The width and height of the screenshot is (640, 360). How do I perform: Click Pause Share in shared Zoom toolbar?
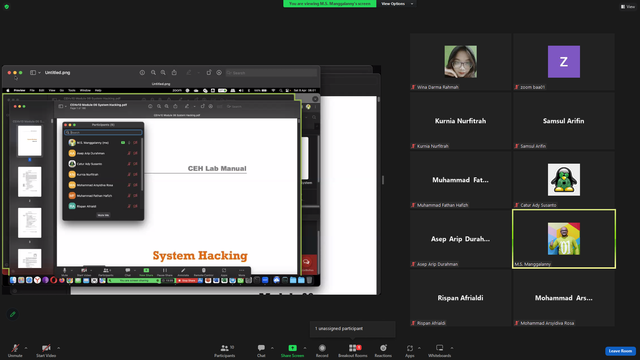click(x=164, y=272)
